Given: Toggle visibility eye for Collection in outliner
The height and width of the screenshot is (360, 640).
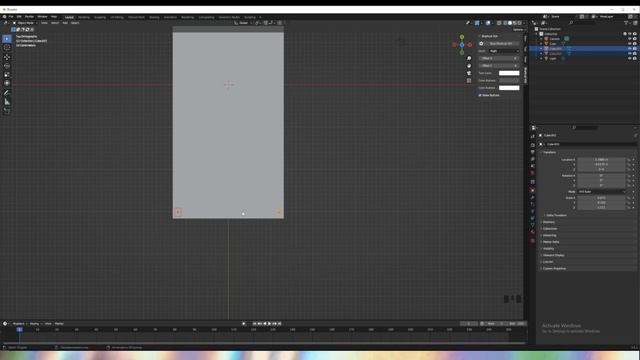Looking at the screenshot, I should pos(629,34).
